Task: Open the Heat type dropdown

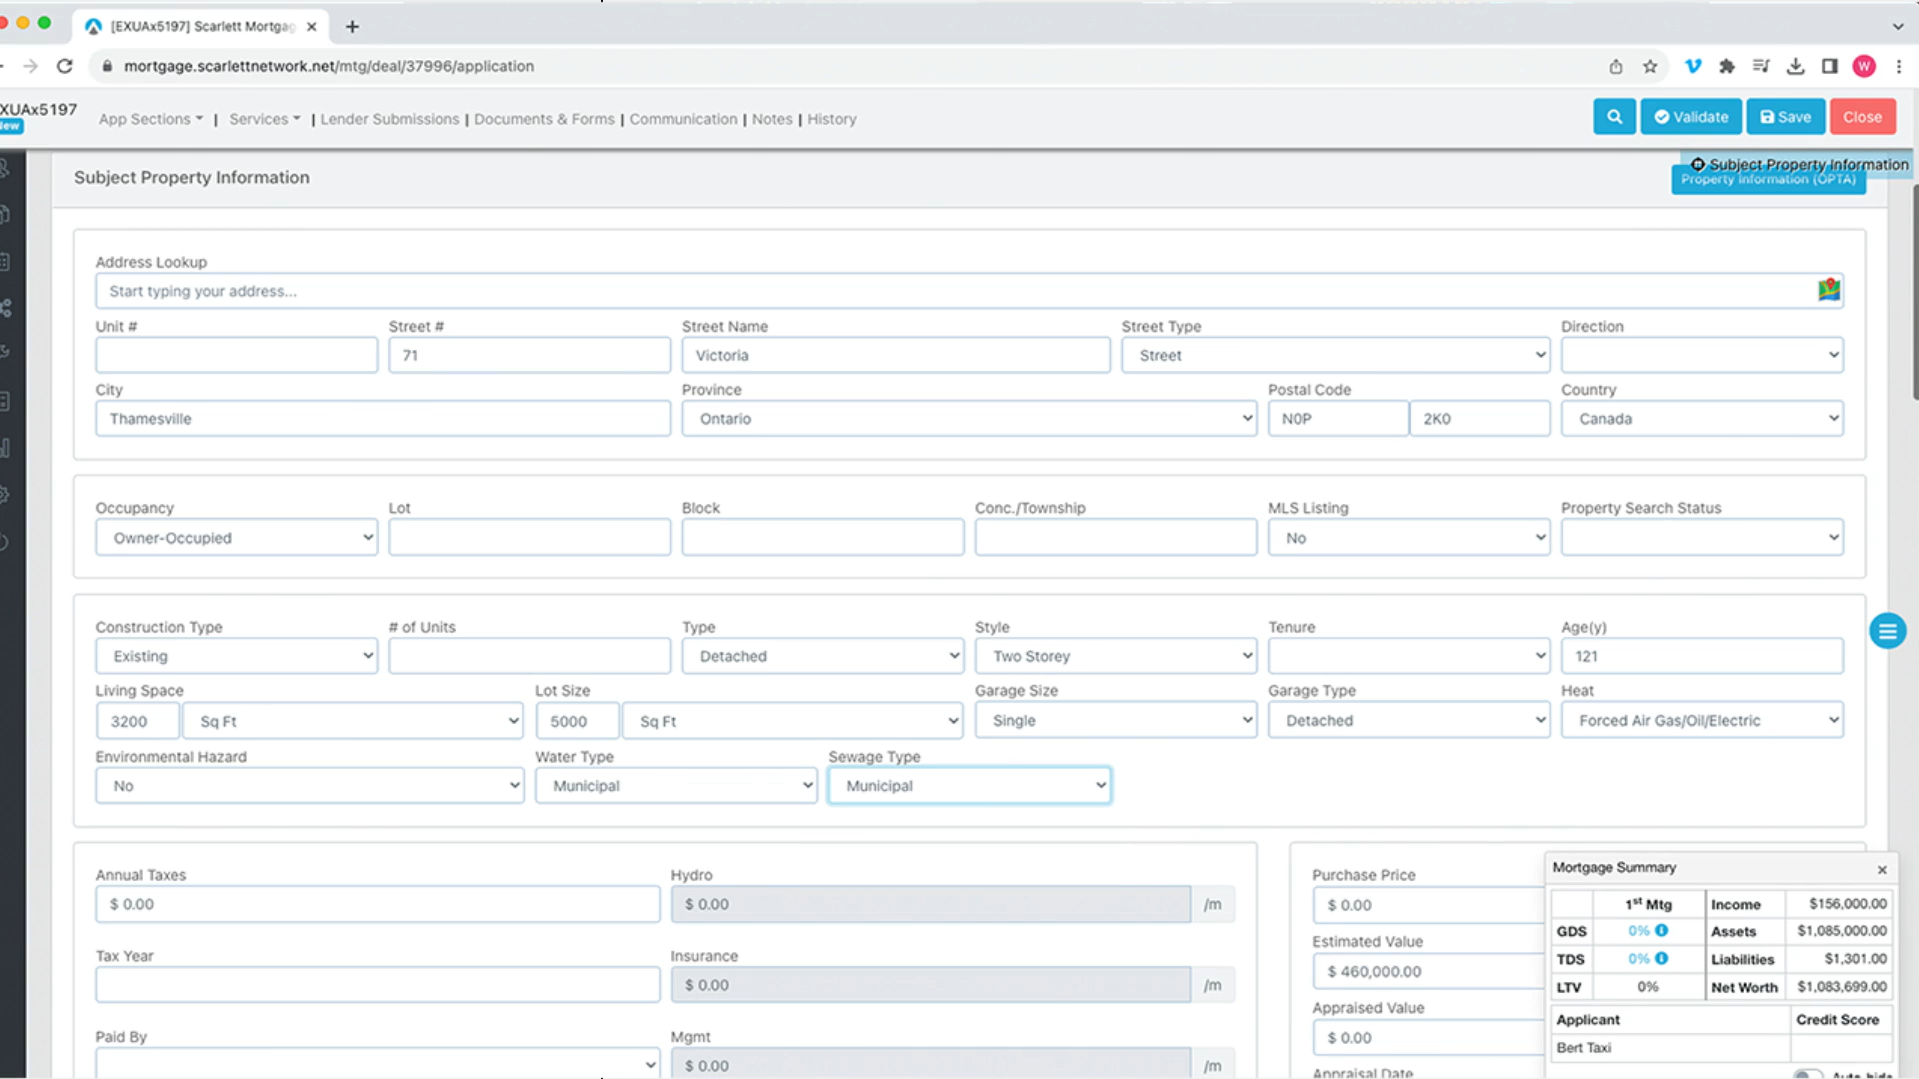Action: pyautogui.click(x=1701, y=720)
